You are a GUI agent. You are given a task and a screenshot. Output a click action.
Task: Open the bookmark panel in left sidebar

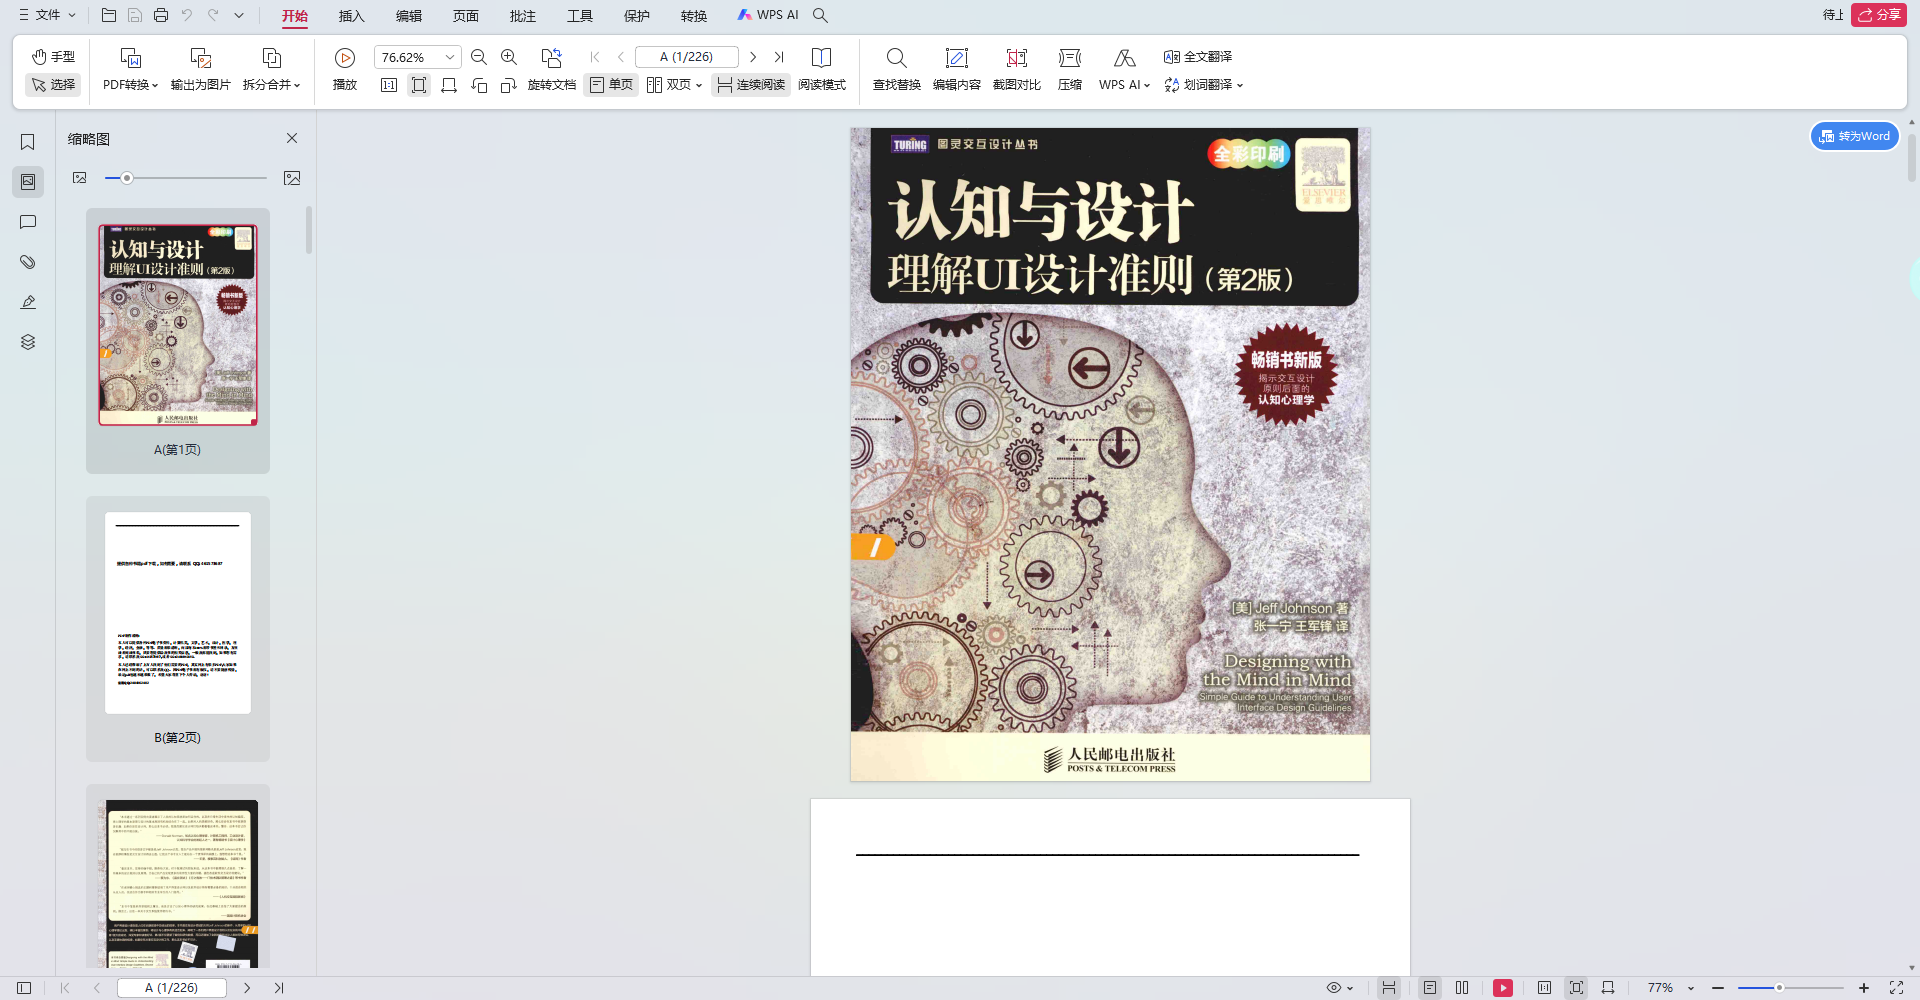[x=28, y=142]
